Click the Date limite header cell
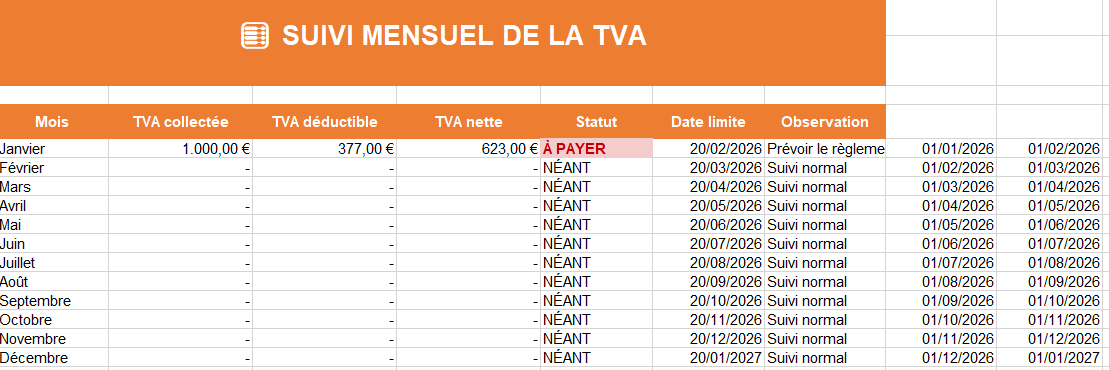 [x=708, y=122]
